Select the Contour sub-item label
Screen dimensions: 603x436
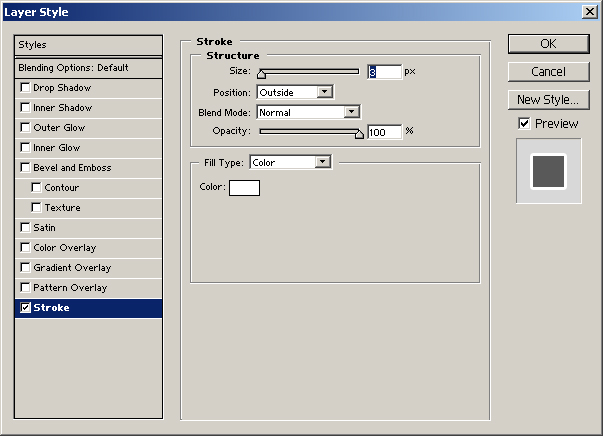click(62, 188)
